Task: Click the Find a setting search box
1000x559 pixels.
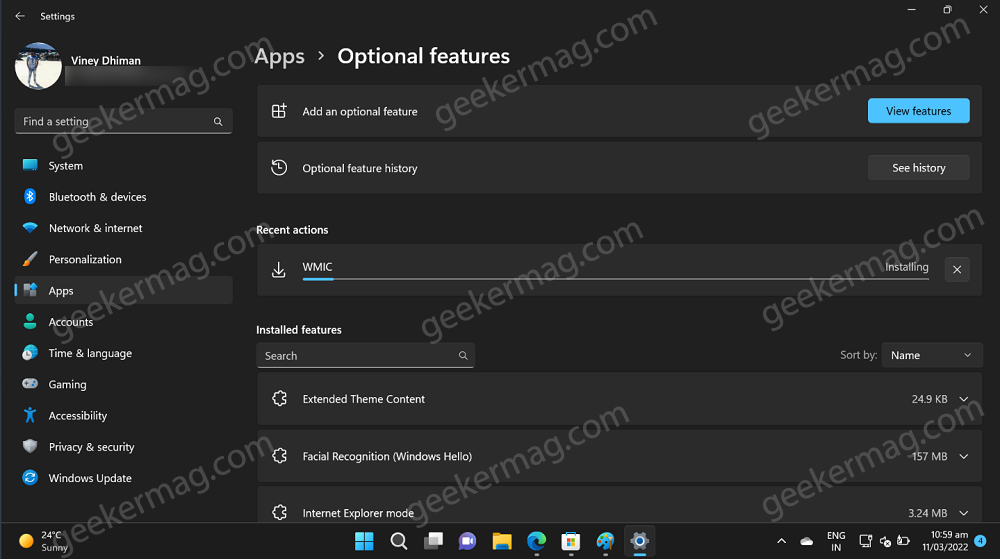Action: [x=123, y=121]
